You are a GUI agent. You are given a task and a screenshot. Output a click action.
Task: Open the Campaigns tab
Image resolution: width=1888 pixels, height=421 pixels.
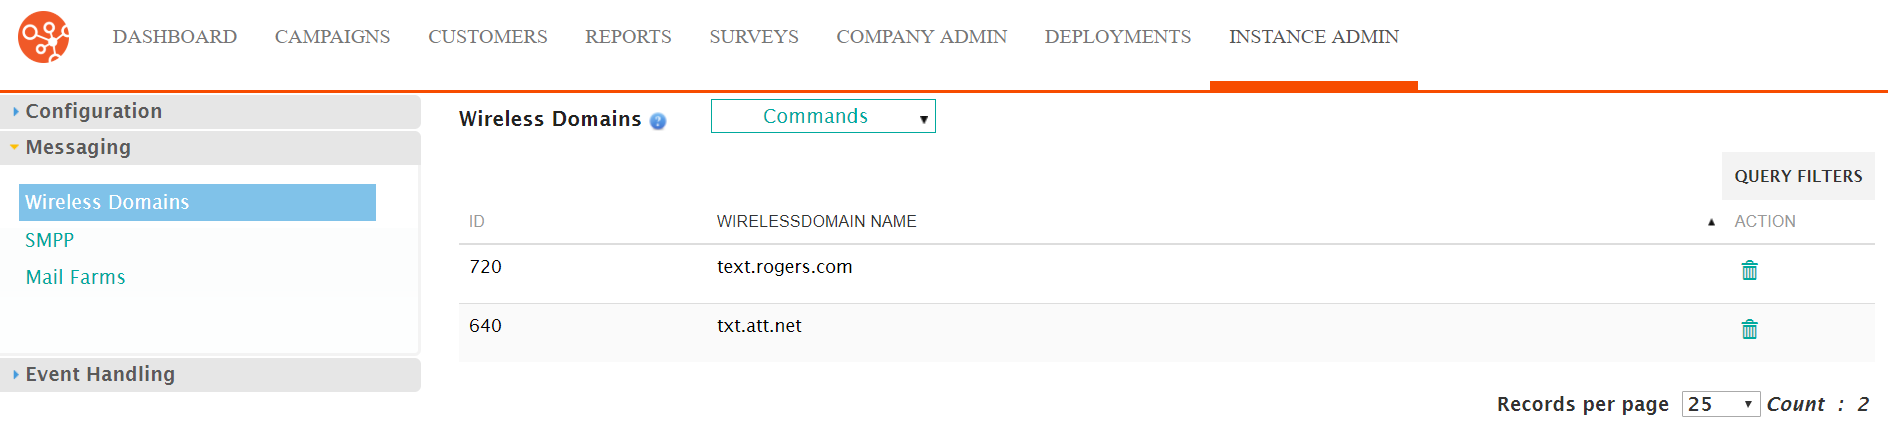(x=332, y=37)
